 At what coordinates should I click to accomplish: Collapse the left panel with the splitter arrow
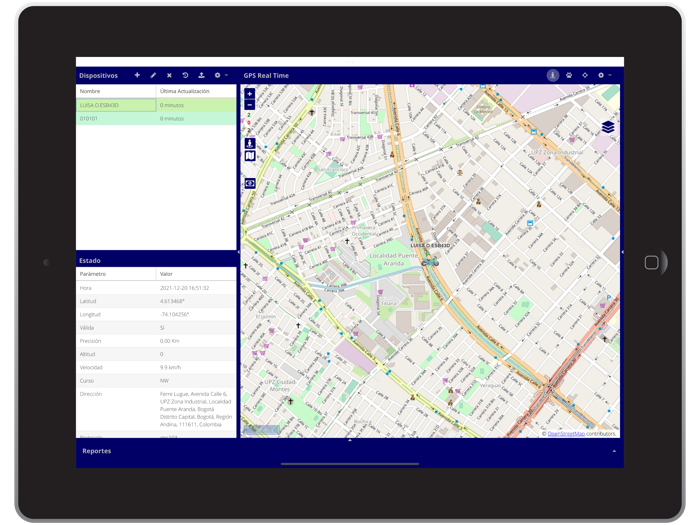[238, 252]
